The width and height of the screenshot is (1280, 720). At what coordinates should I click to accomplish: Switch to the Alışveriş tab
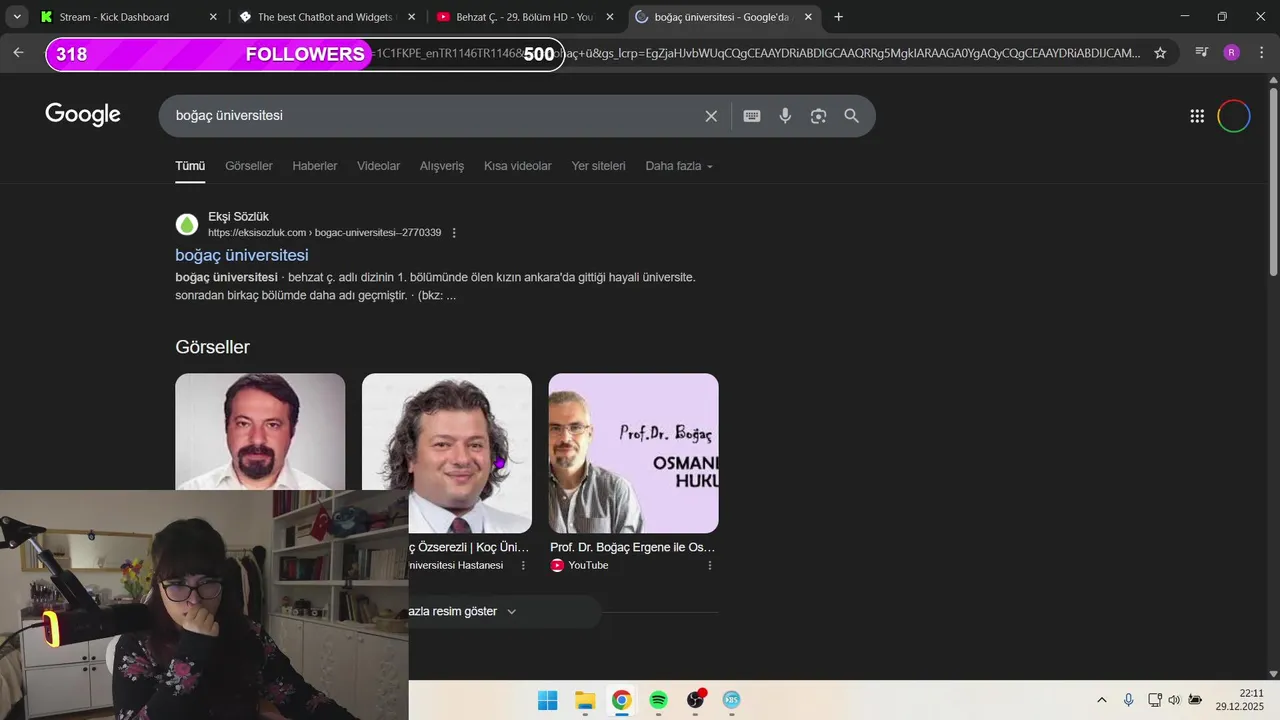coord(442,166)
